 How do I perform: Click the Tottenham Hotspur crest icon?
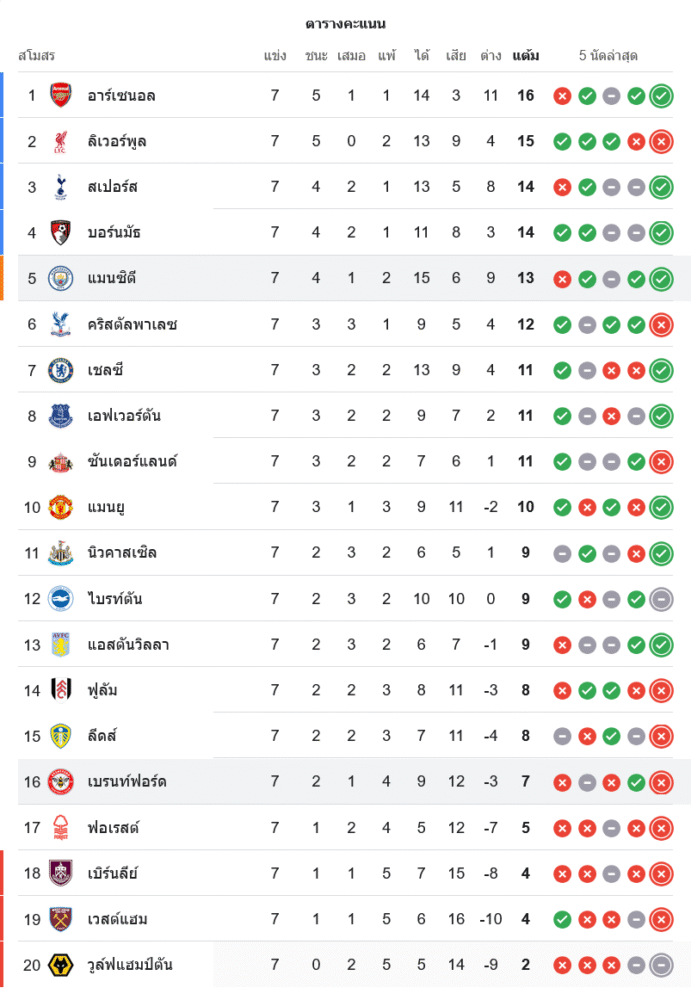61,187
